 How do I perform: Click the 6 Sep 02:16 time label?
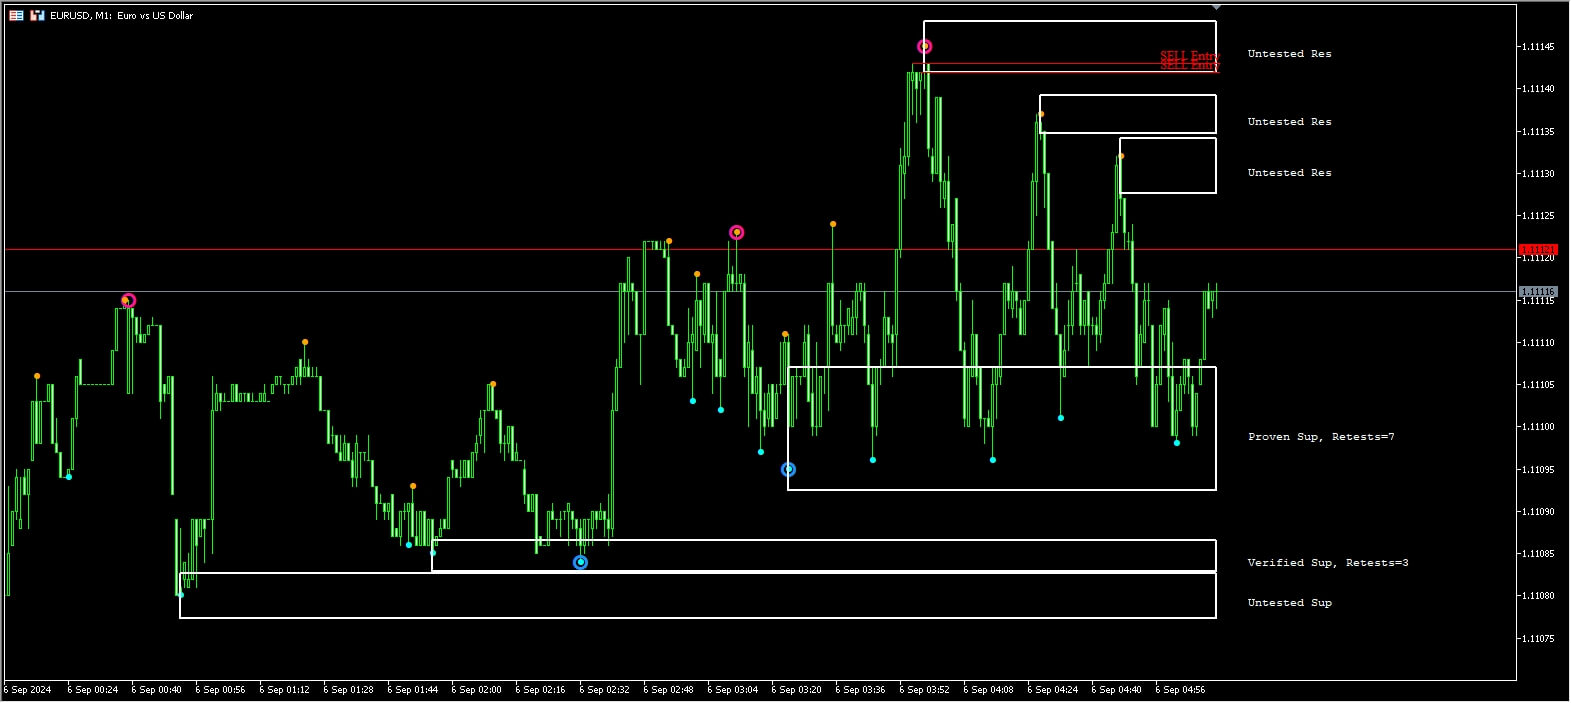[x=541, y=690]
